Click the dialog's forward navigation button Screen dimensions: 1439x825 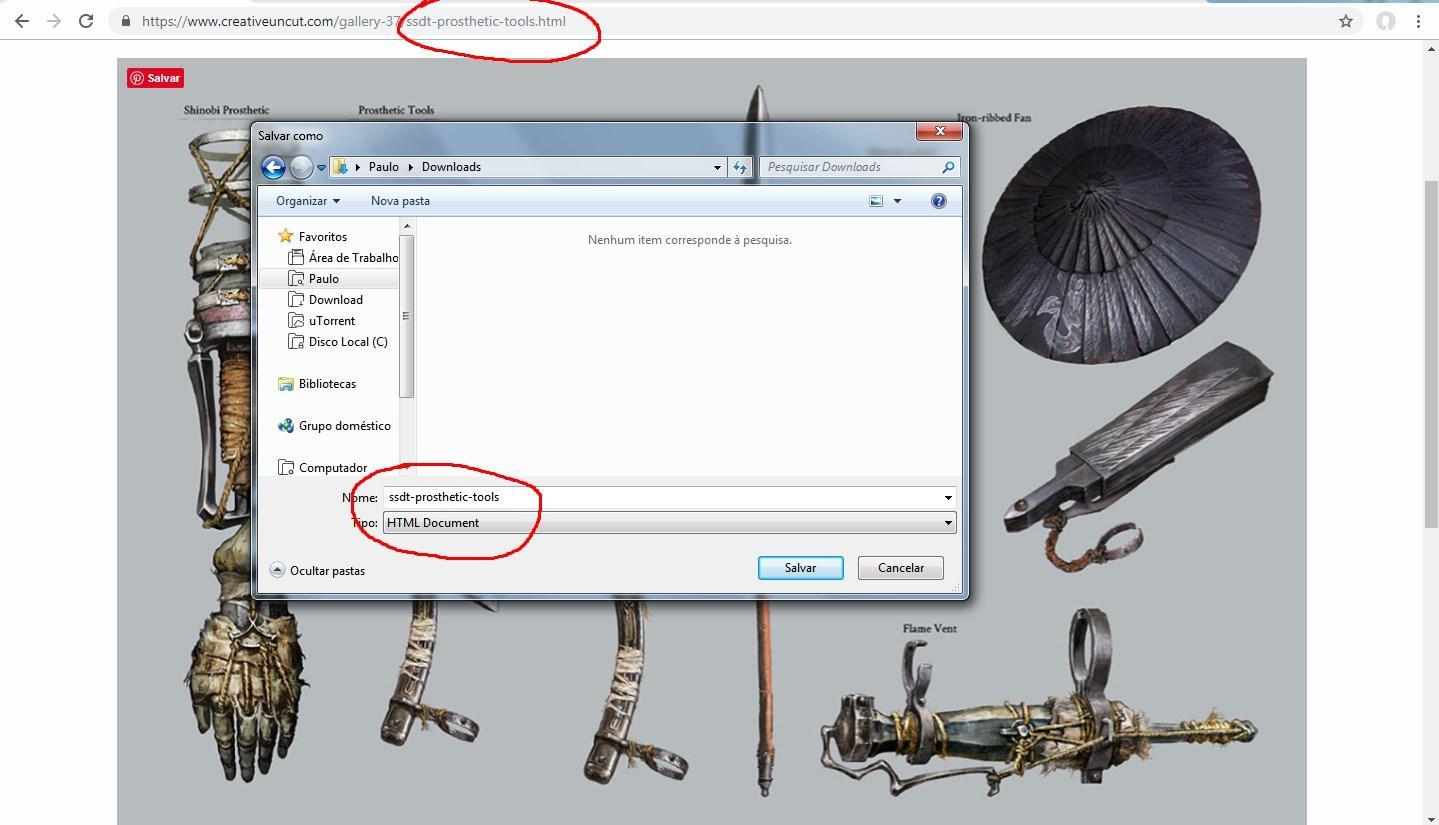301,167
